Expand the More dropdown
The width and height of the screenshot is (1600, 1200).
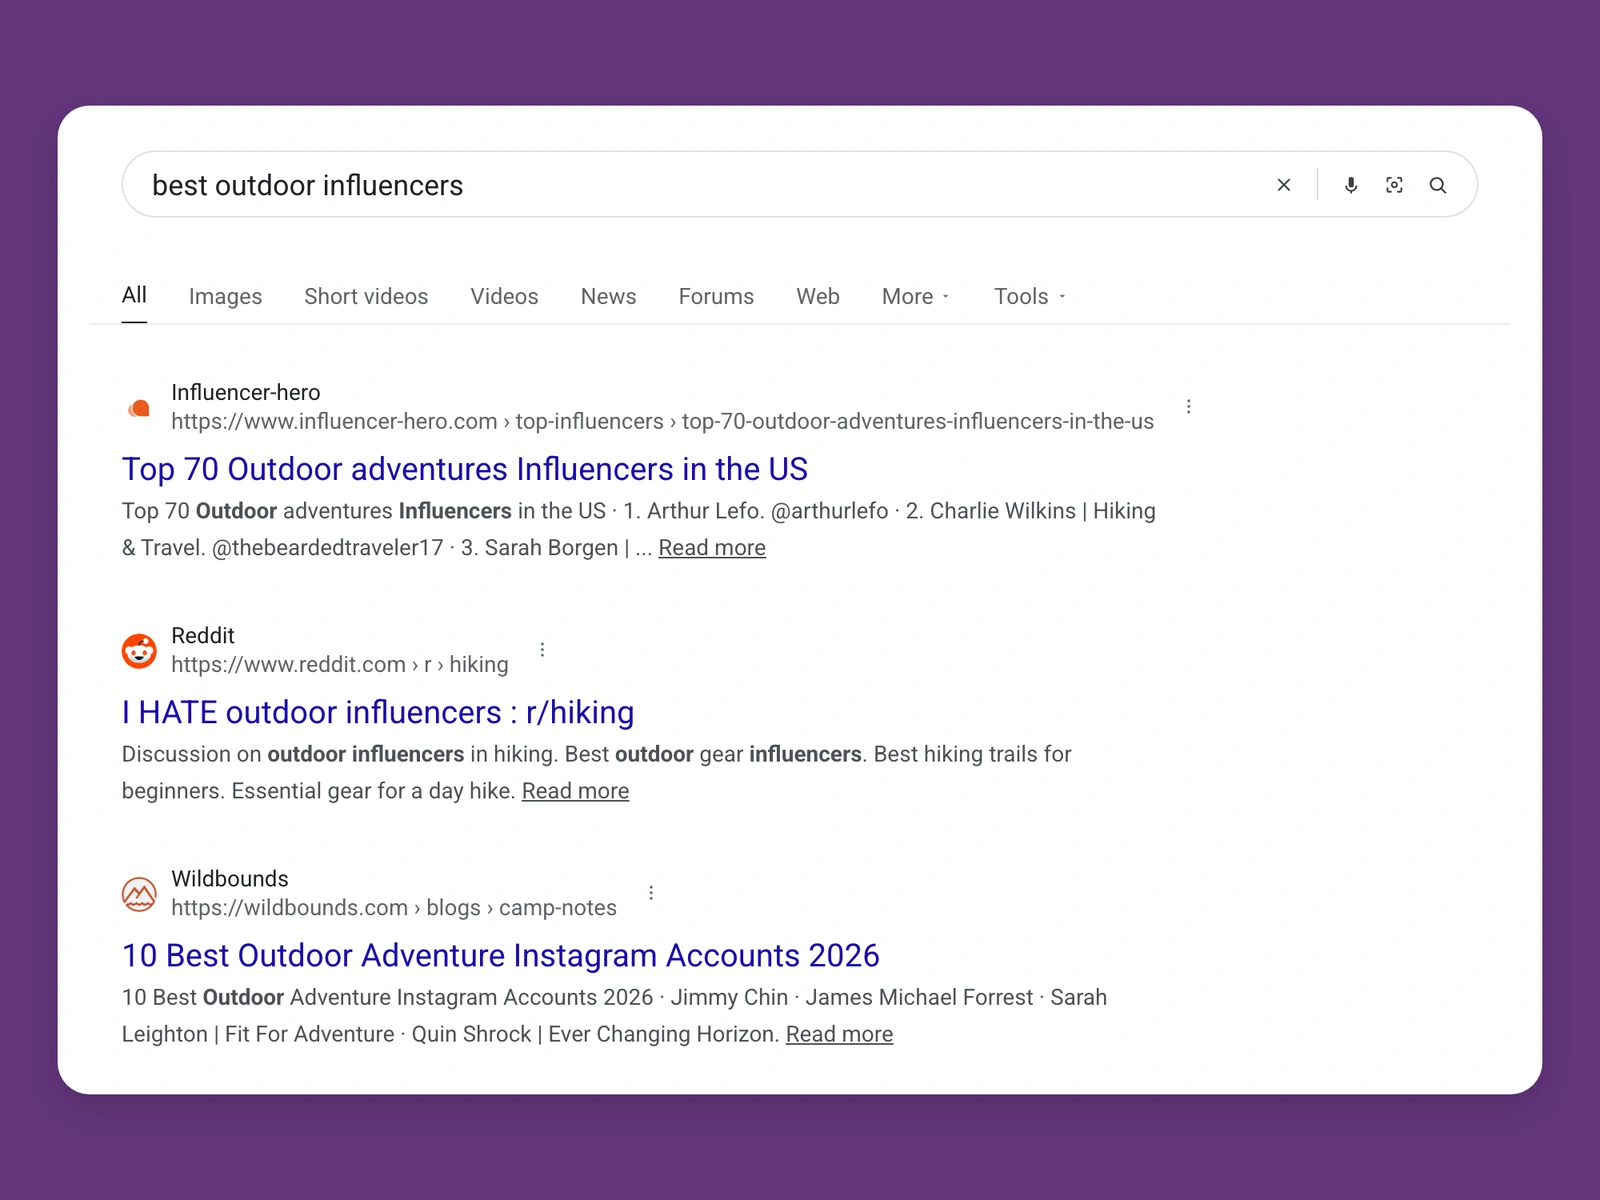point(915,297)
